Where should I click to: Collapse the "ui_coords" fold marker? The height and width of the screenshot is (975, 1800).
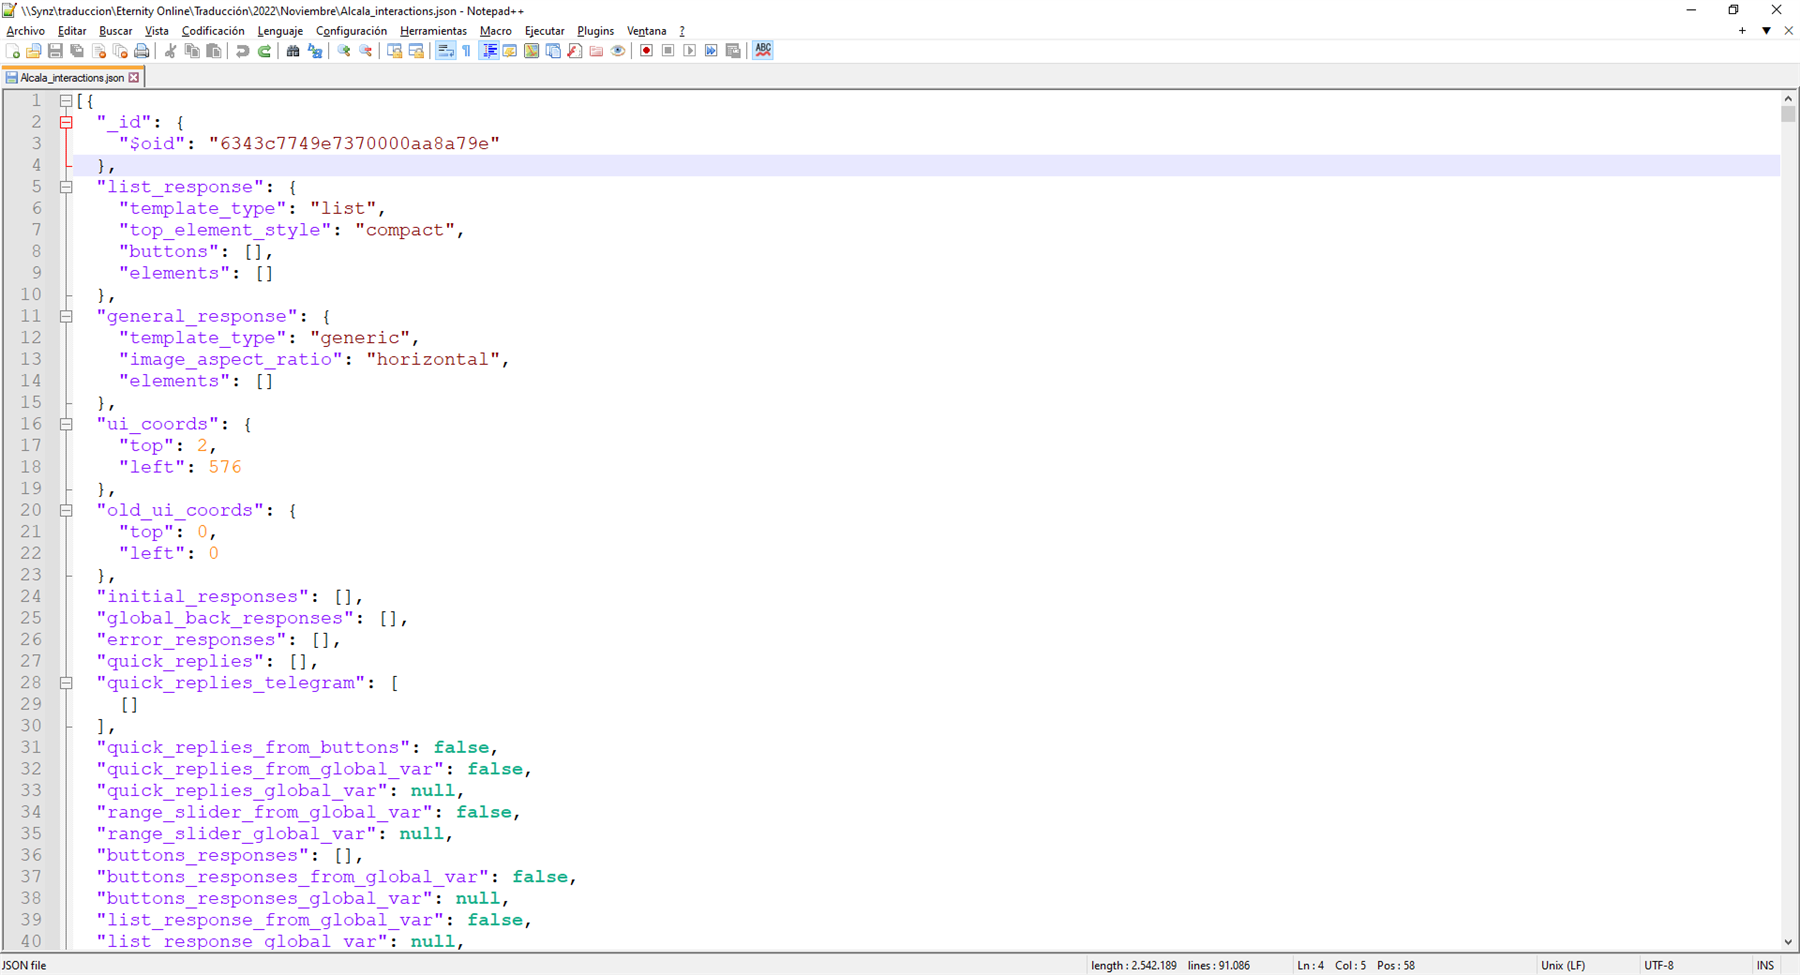66,424
